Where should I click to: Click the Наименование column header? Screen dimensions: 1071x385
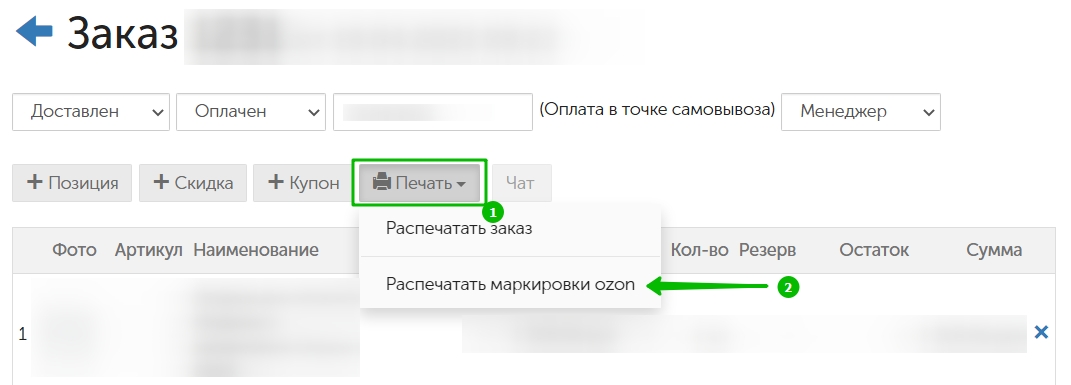tap(256, 250)
